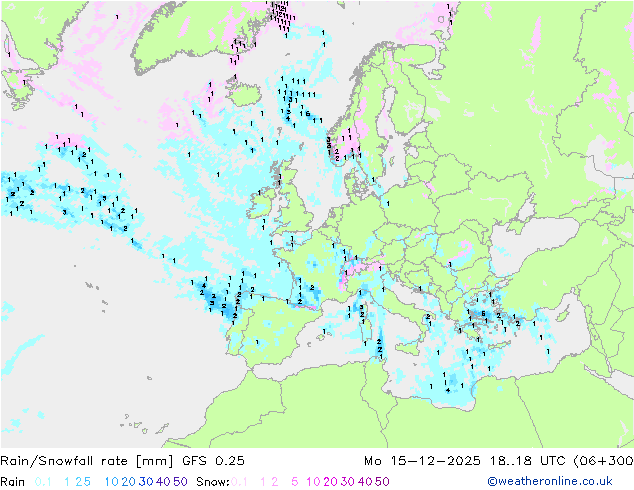Pick the Rain 20 legend color value
This screenshot has height=490, width=634.
129,482
